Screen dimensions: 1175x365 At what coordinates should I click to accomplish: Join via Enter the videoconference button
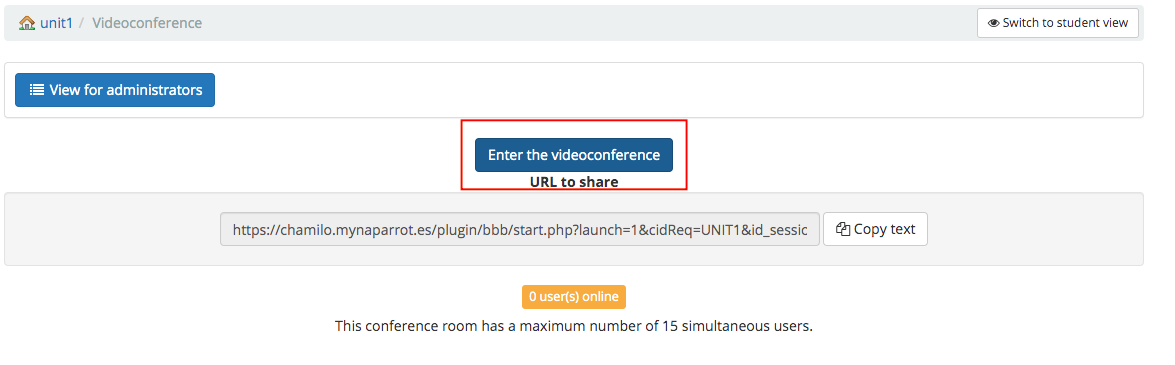[x=574, y=155]
